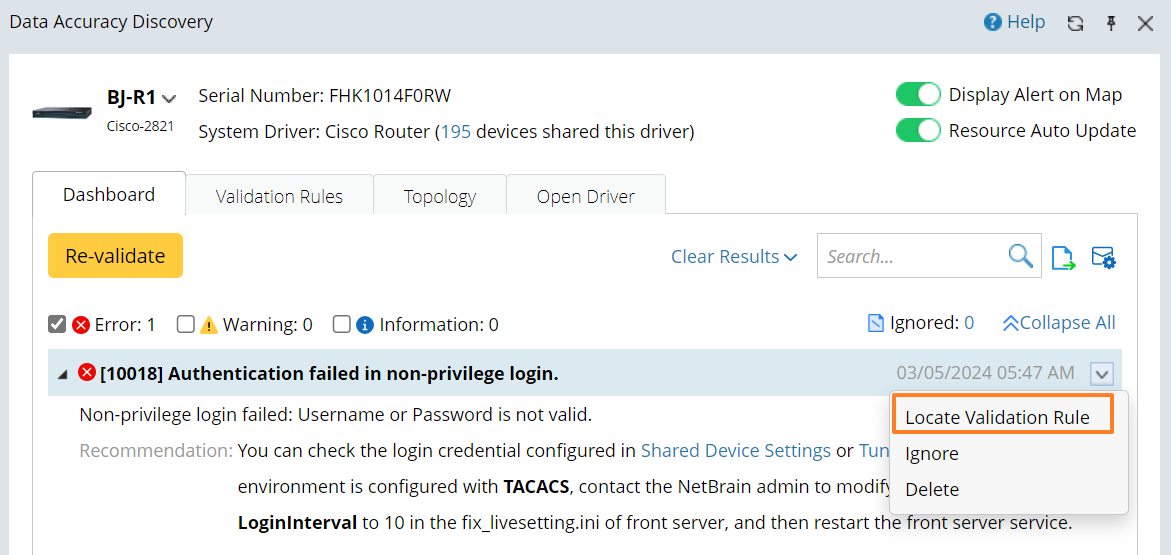Uncheck the Error filter checkbox
The width and height of the screenshot is (1171, 555).
tap(57, 324)
